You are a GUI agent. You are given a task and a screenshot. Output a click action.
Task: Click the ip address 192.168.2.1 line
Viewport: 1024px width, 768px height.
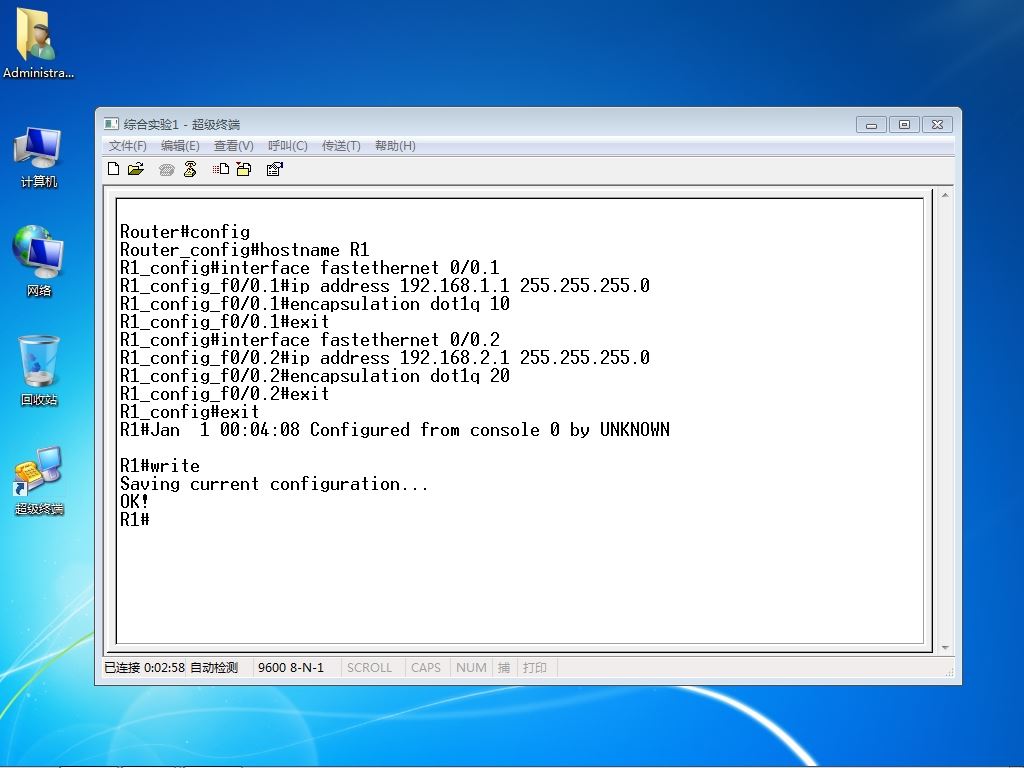[385, 358]
